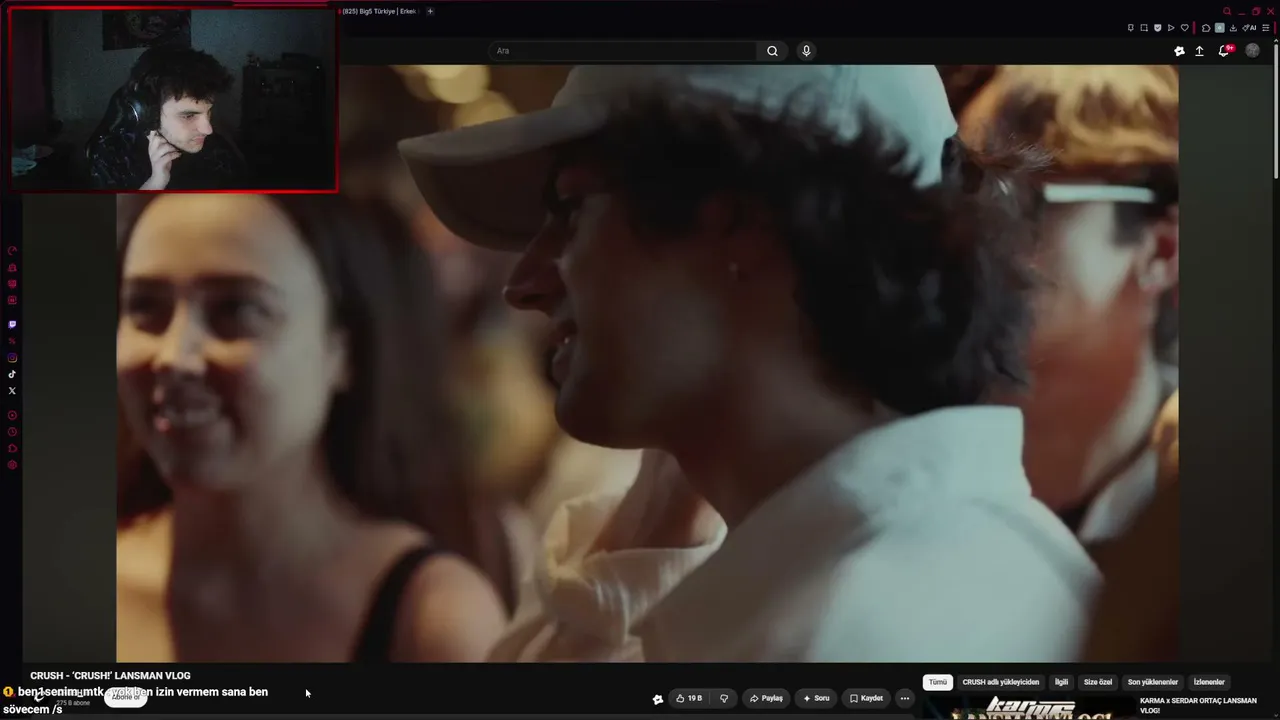The height and width of the screenshot is (720, 1280).
Task: Click the highlighted teal extension icon in the toolbar
Action: [1219, 28]
